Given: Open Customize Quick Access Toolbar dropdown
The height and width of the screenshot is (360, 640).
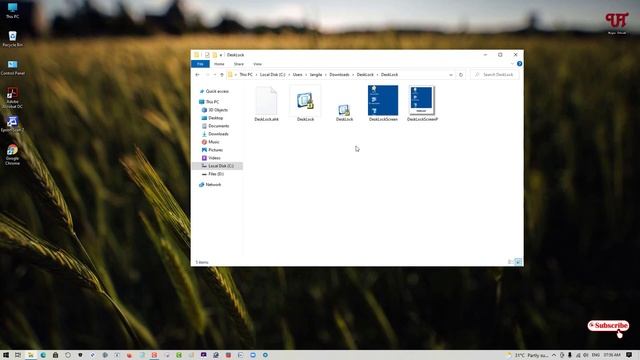Looking at the screenshot, I should pos(221,55).
